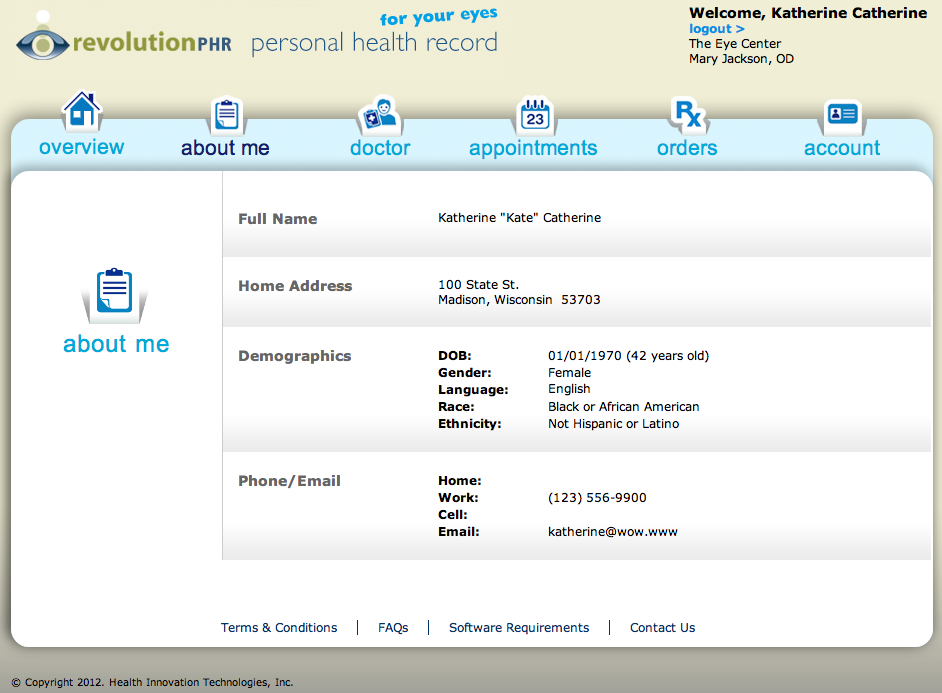Click the Full Name section label

click(x=278, y=219)
